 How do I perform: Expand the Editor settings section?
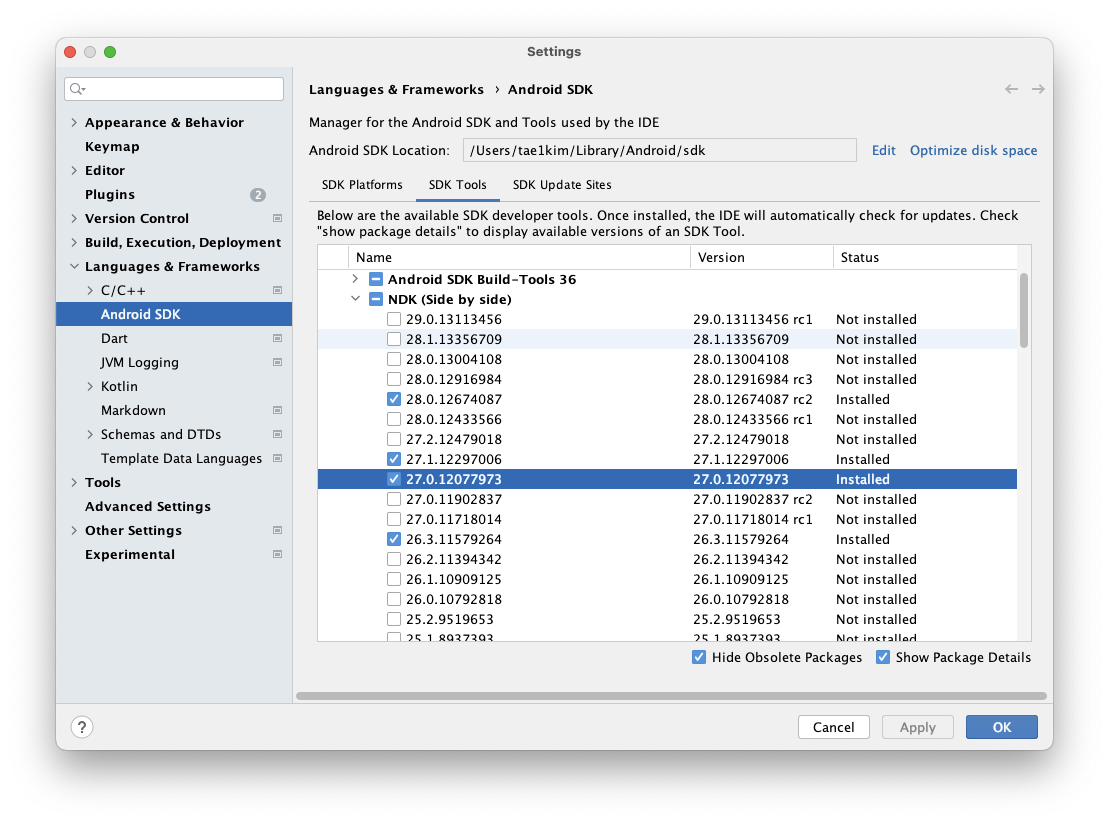(x=74, y=170)
